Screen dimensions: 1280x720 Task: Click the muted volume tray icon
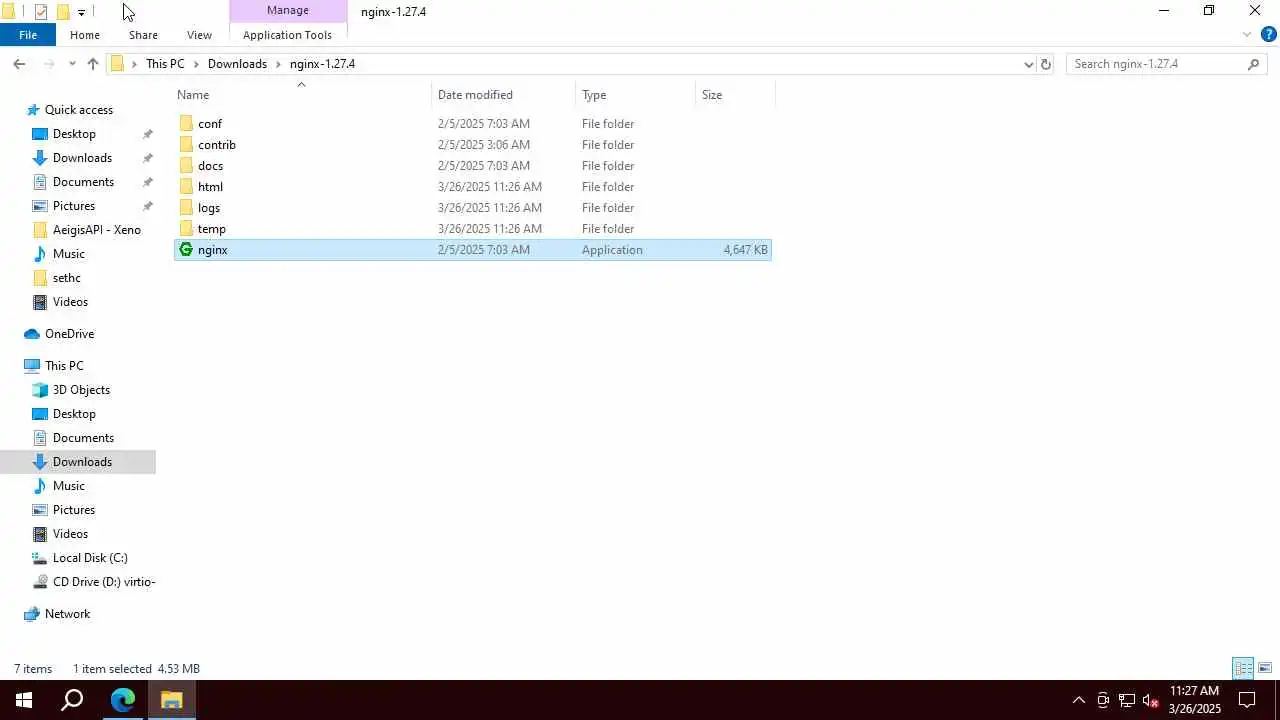pos(1150,700)
